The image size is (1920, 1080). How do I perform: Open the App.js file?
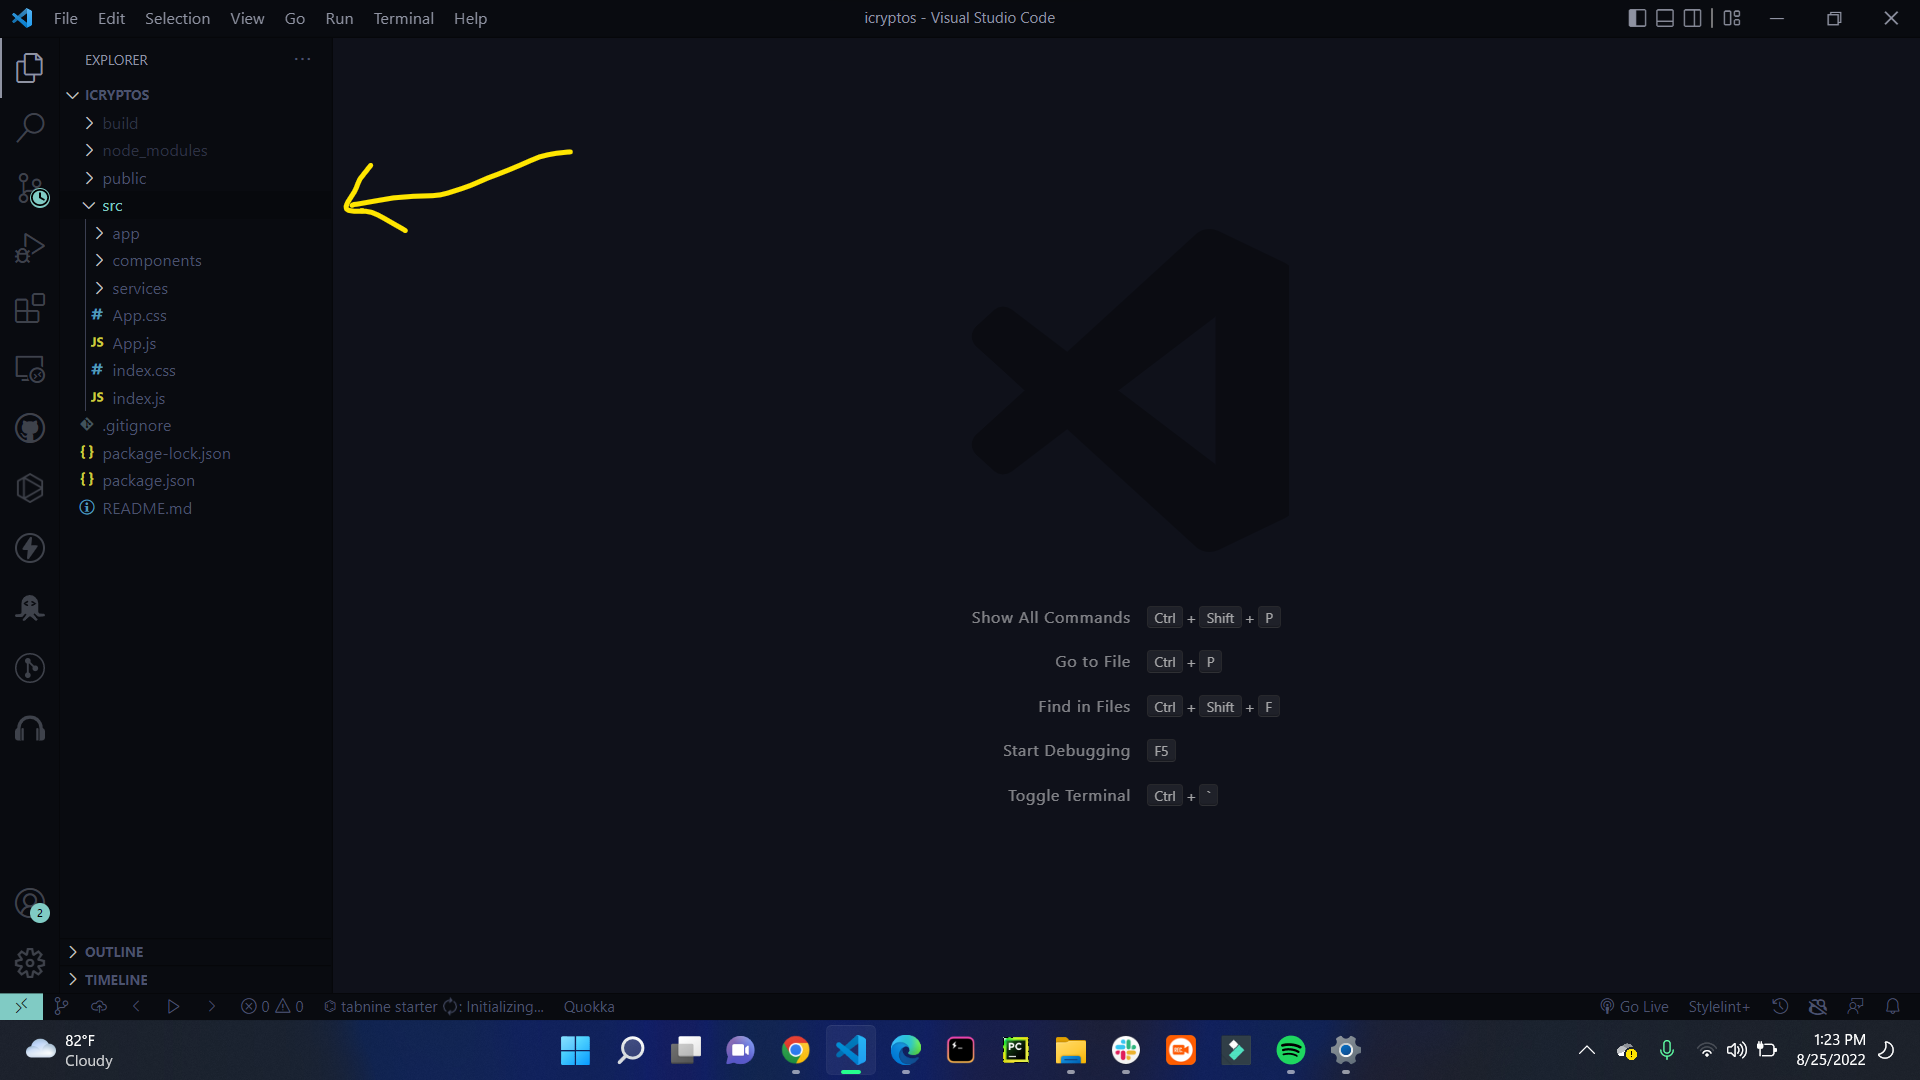point(134,343)
